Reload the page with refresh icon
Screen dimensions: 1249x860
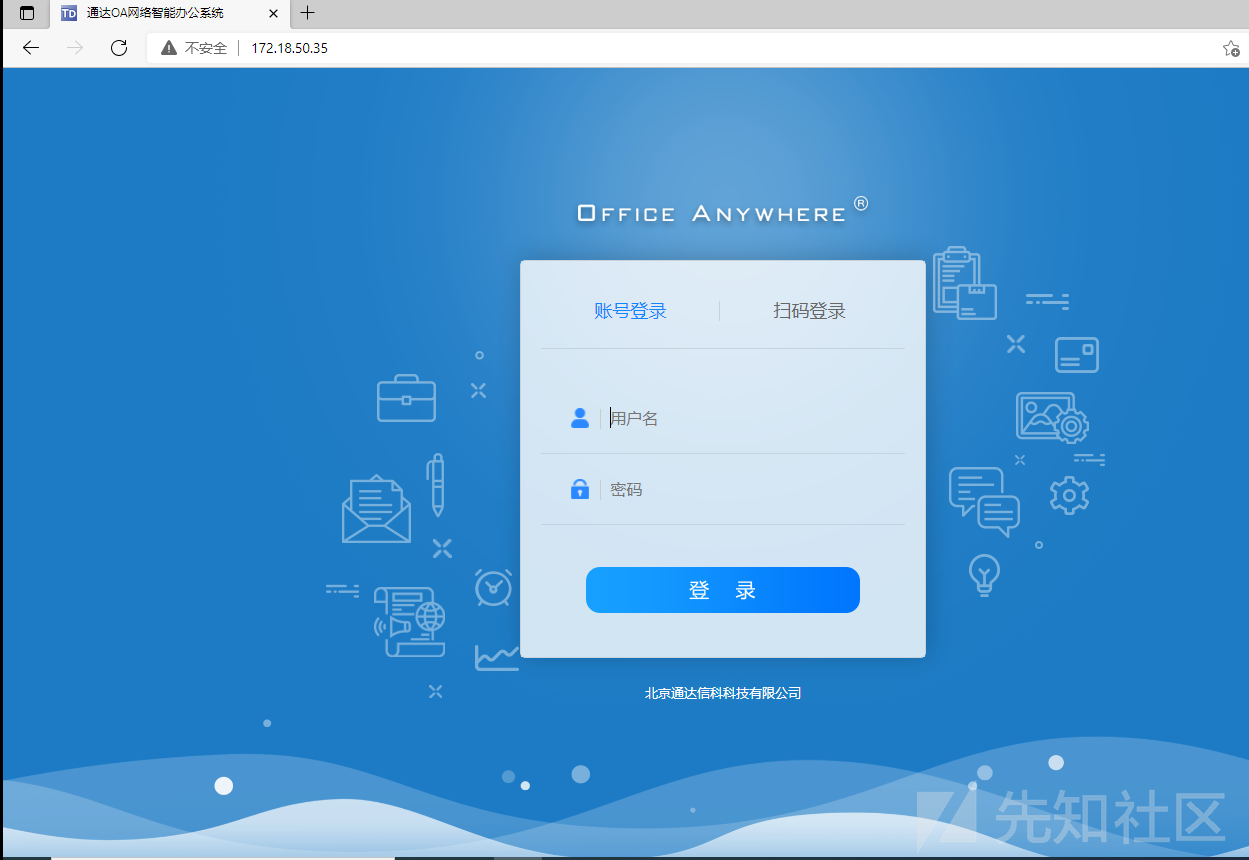119,48
